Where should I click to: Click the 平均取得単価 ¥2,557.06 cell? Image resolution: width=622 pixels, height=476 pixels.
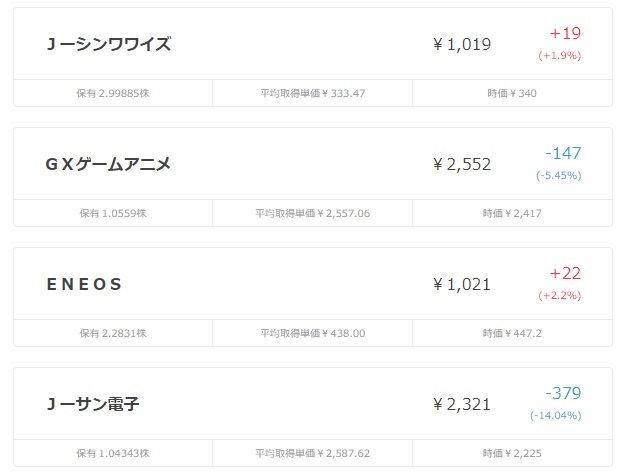coord(313,213)
